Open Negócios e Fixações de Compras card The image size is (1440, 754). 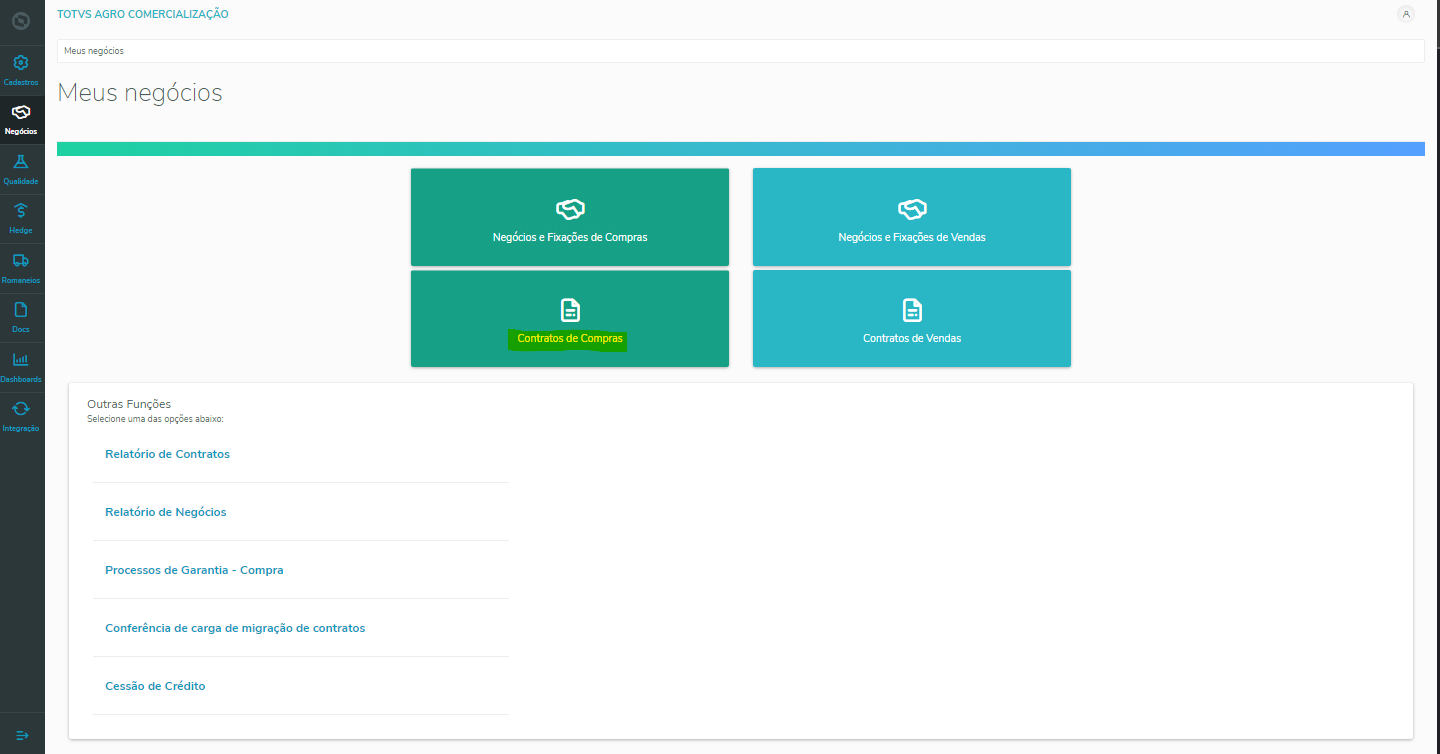pos(570,217)
